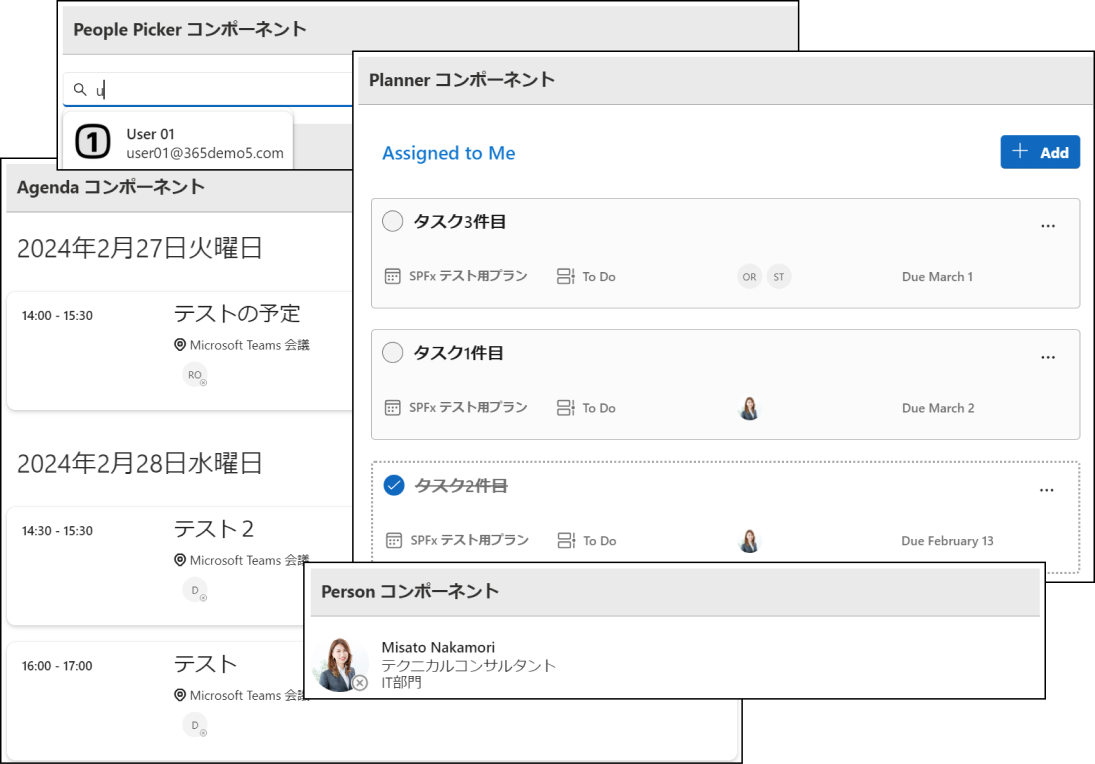Click assignee photo on タスク2件目
1095x764 pixels.
pyautogui.click(x=749, y=541)
